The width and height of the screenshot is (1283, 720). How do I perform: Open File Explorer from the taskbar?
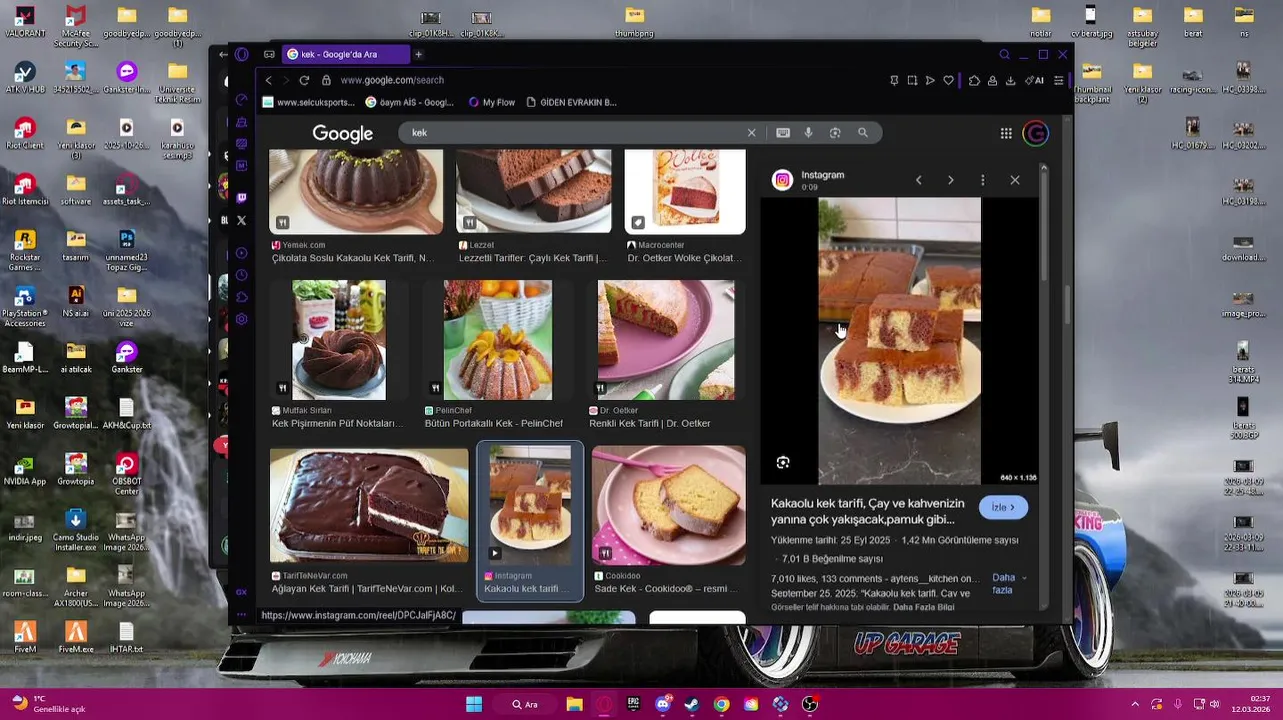coord(575,704)
